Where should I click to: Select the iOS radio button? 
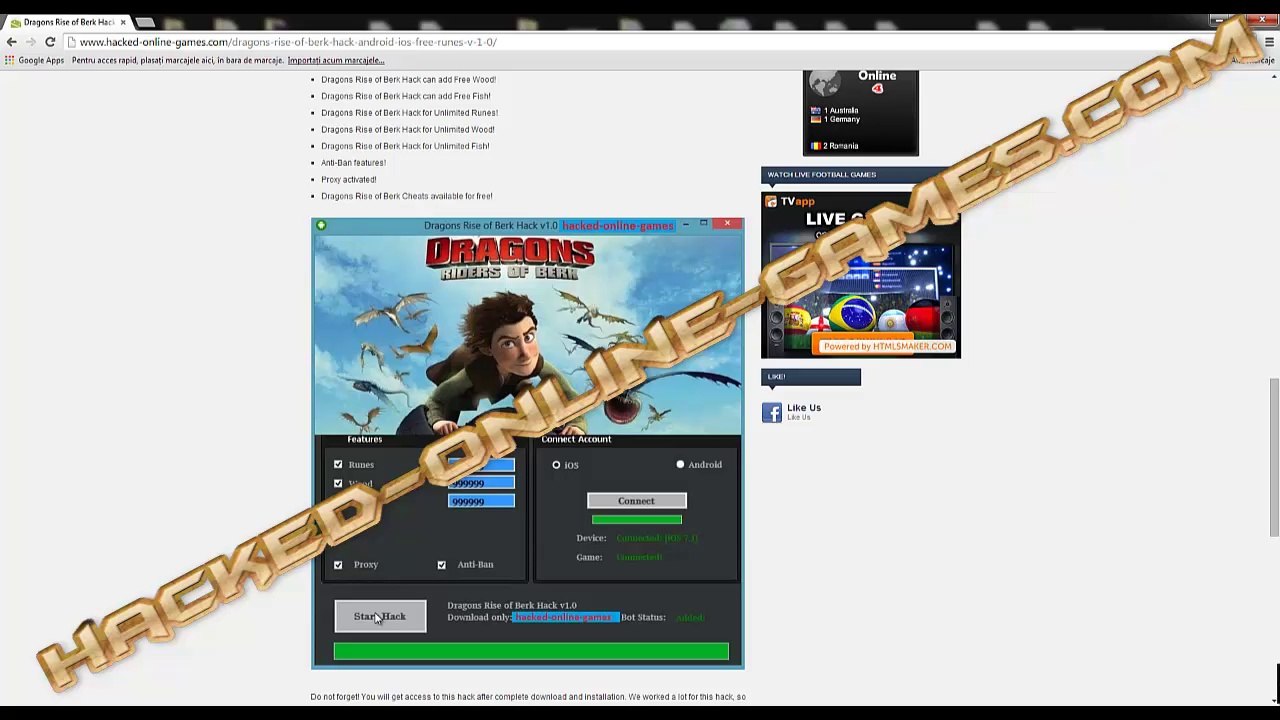(556, 465)
